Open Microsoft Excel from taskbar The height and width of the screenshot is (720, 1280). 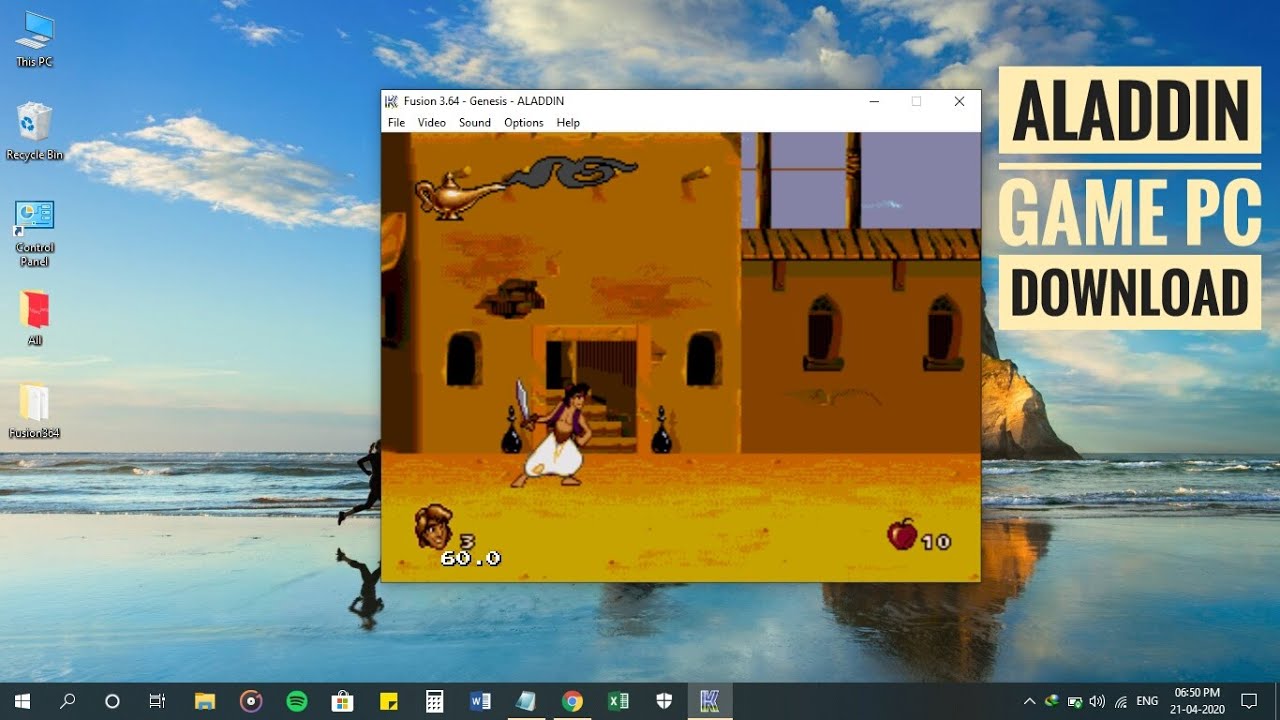[x=618, y=701]
